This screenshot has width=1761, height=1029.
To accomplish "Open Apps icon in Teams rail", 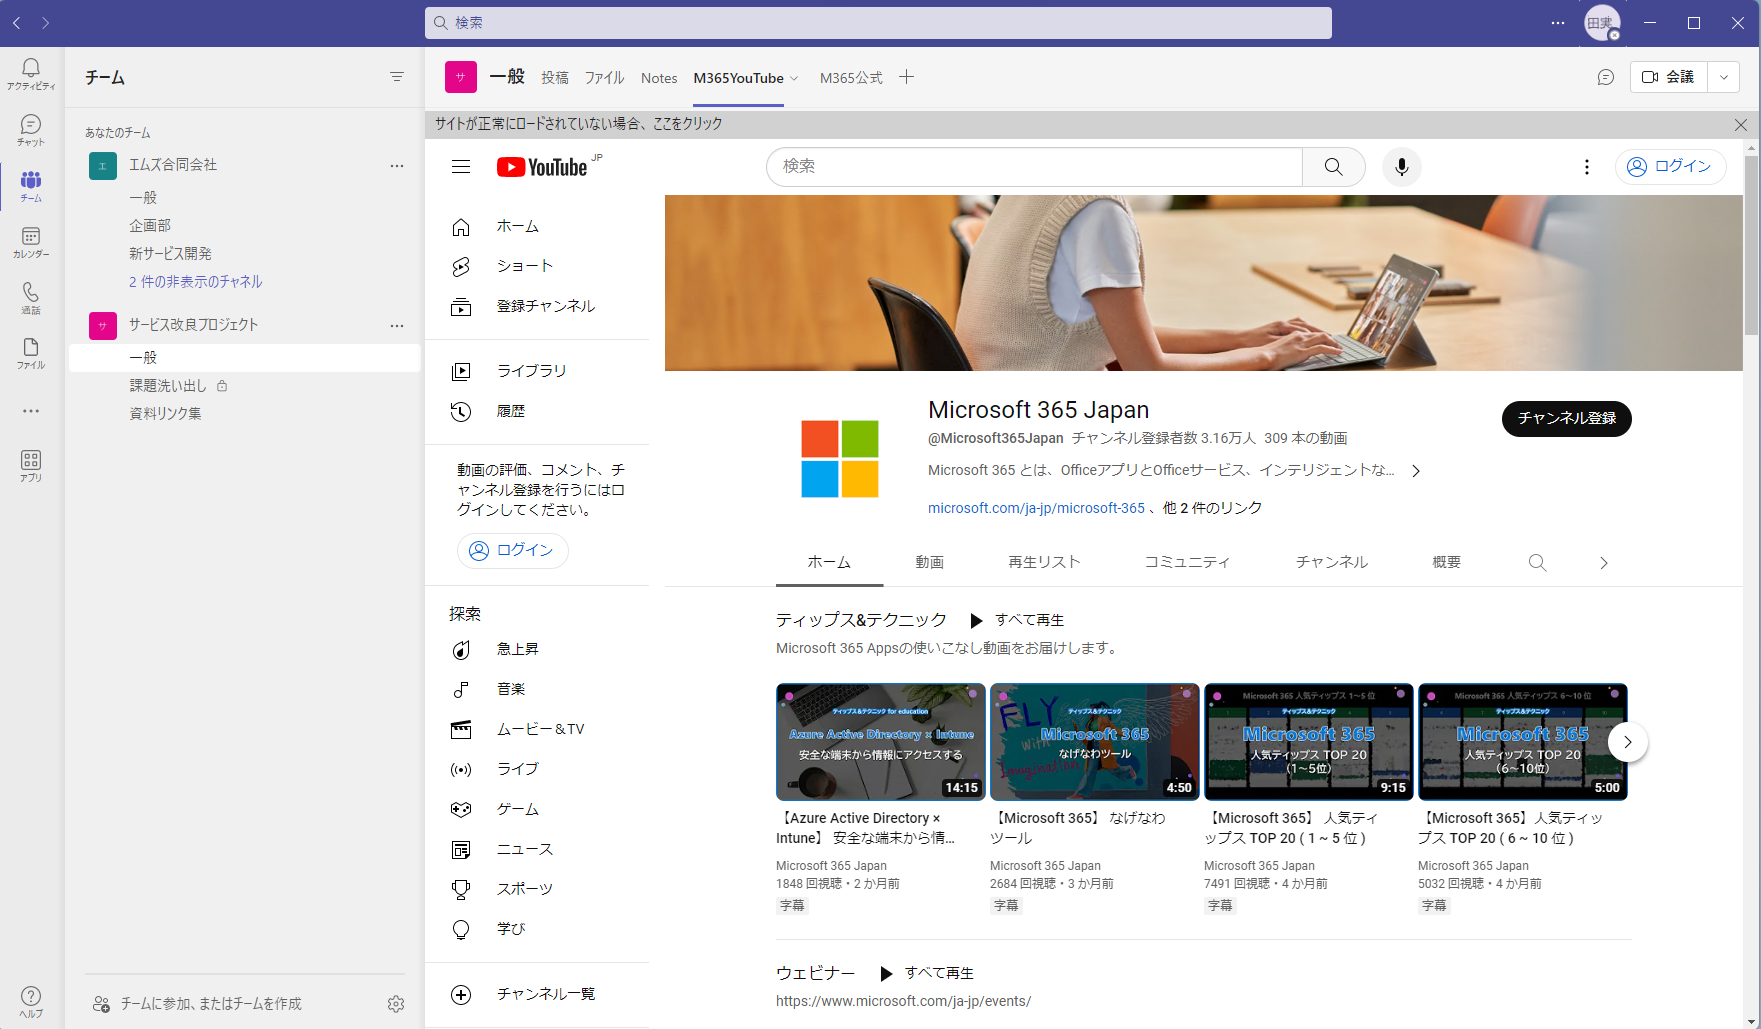I will (x=31, y=466).
